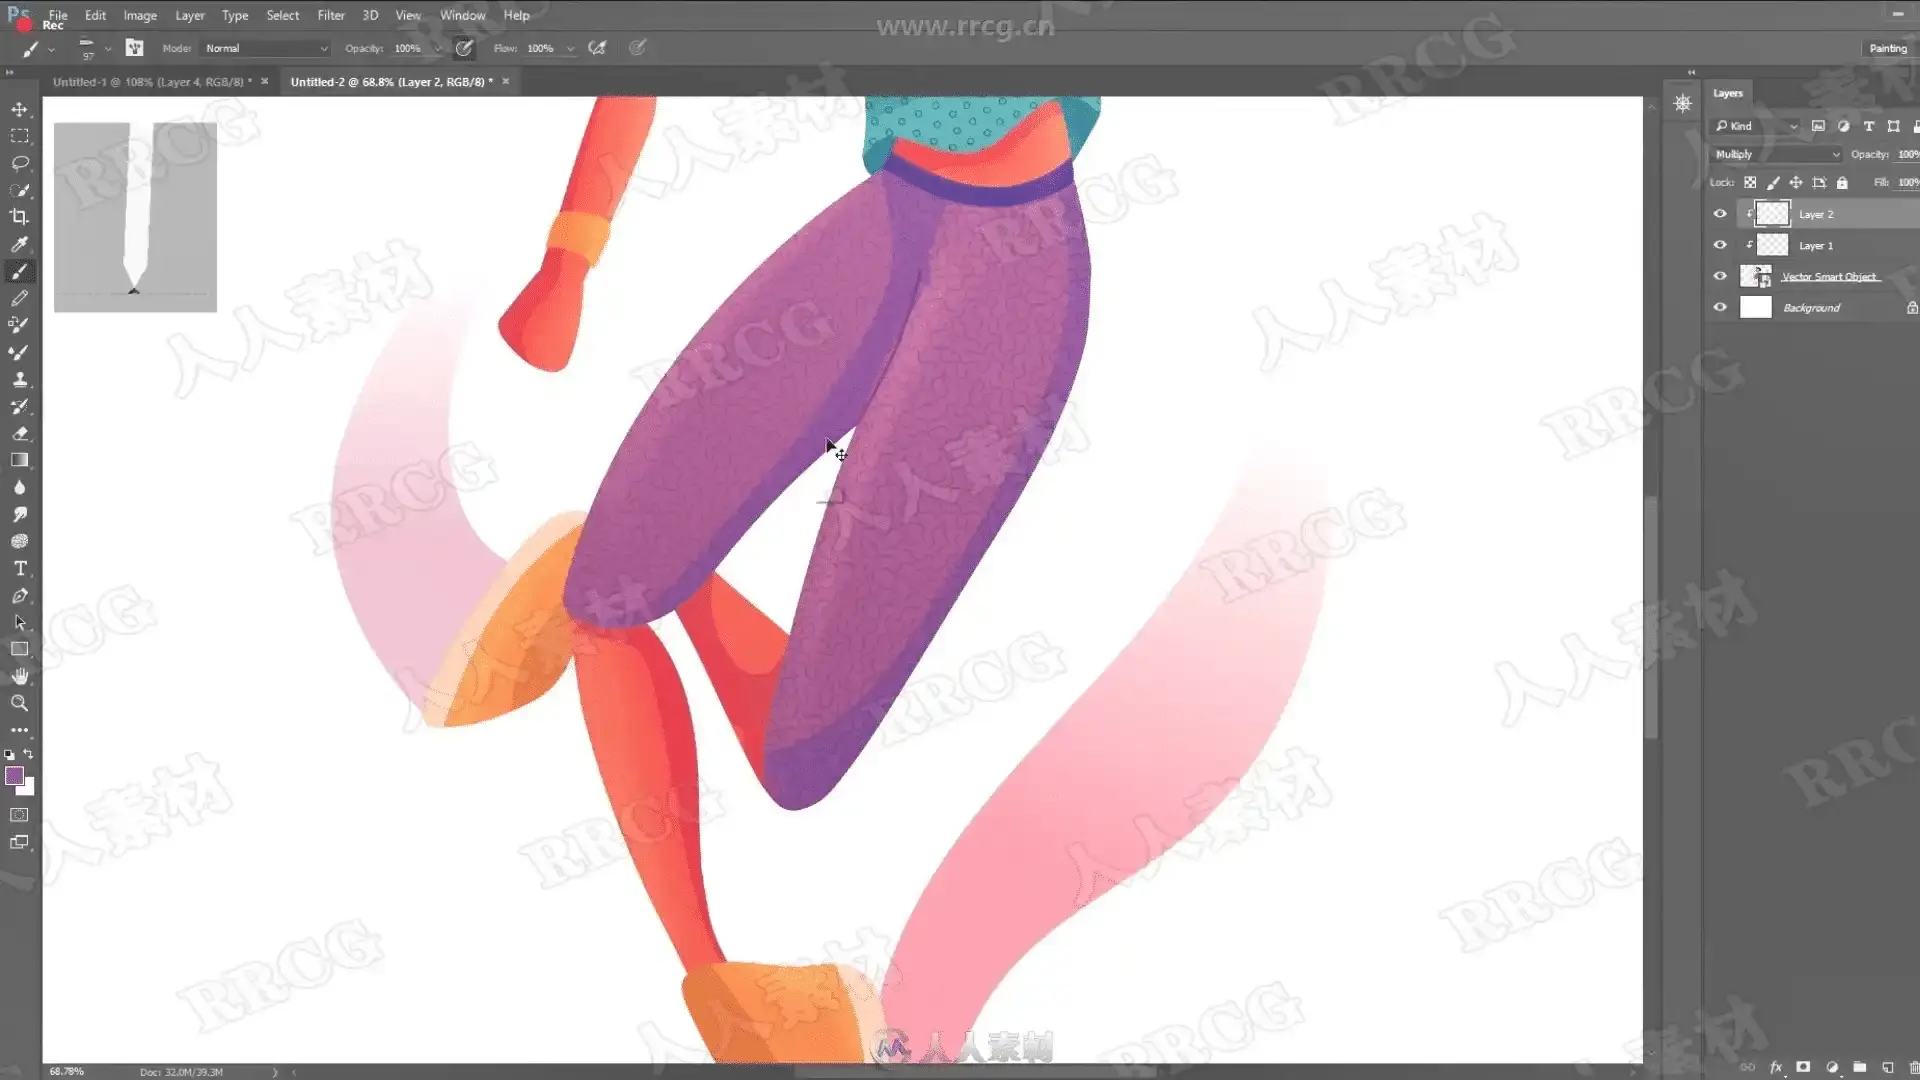Open Painting workspace switcher
The image size is (1920, 1080).
pyautogui.click(x=1887, y=48)
